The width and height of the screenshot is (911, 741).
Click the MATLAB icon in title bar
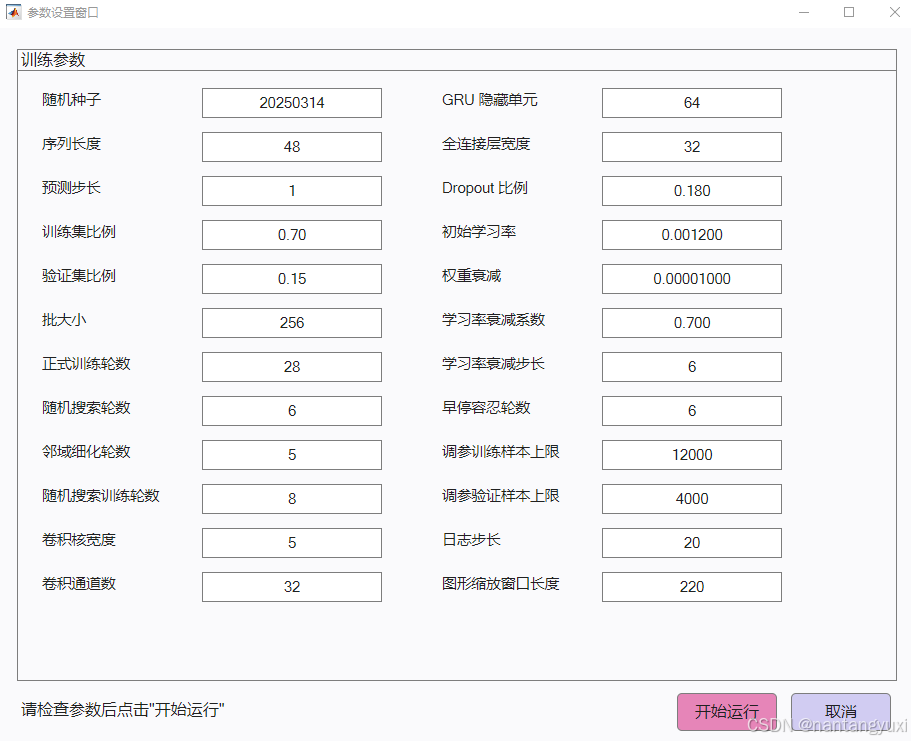13,12
